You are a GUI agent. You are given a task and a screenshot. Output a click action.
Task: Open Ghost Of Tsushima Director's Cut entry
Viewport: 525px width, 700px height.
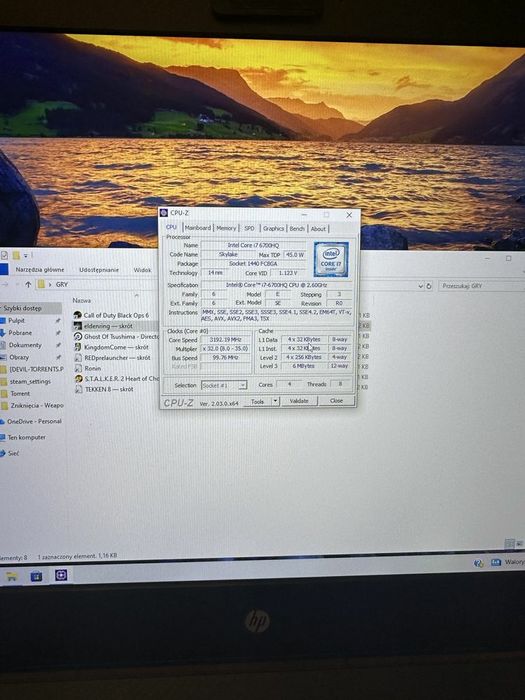pos(116,337)
